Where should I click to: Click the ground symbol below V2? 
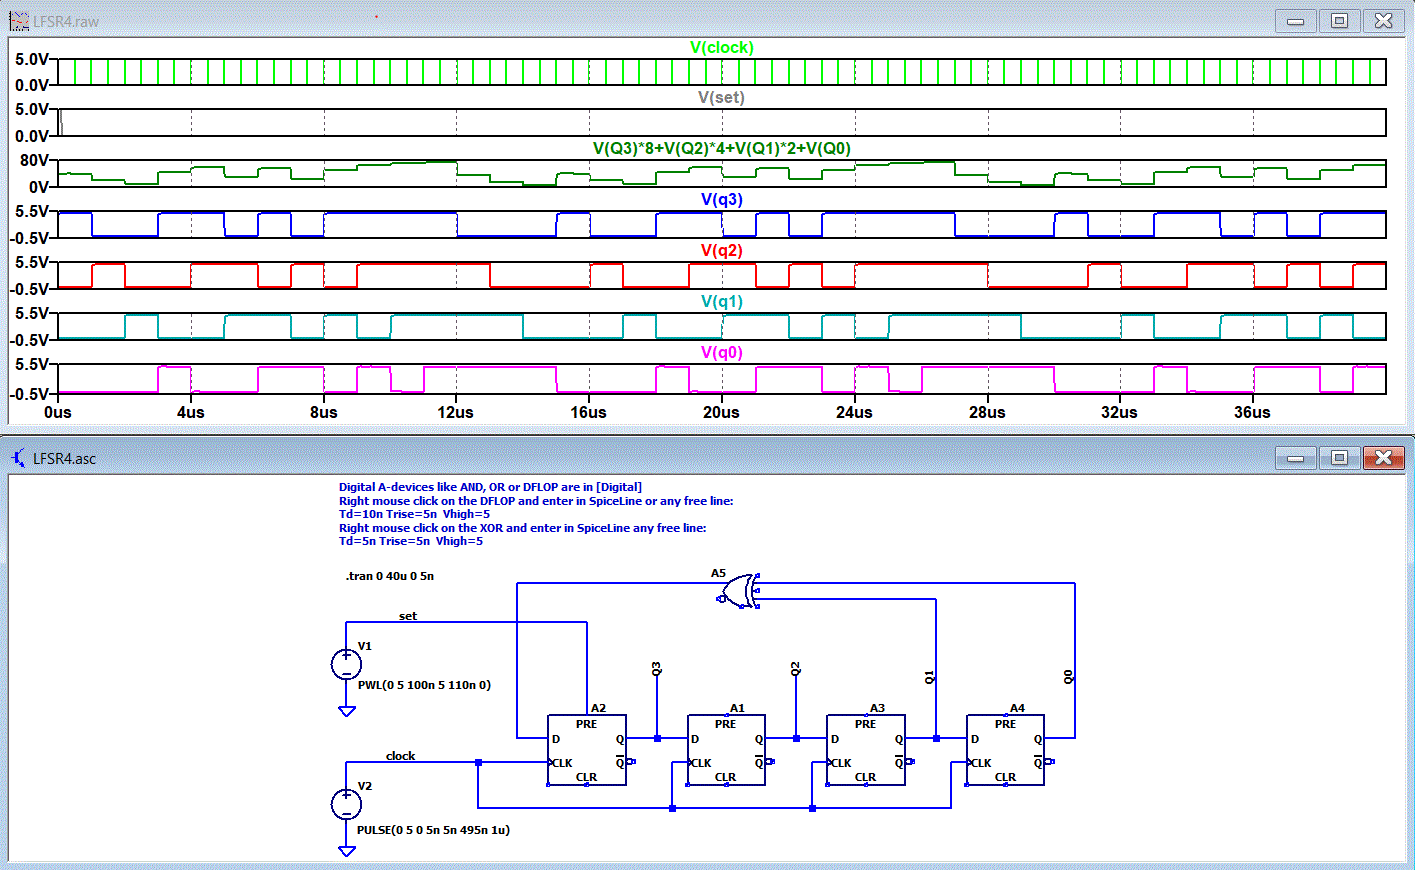[347, 851]
